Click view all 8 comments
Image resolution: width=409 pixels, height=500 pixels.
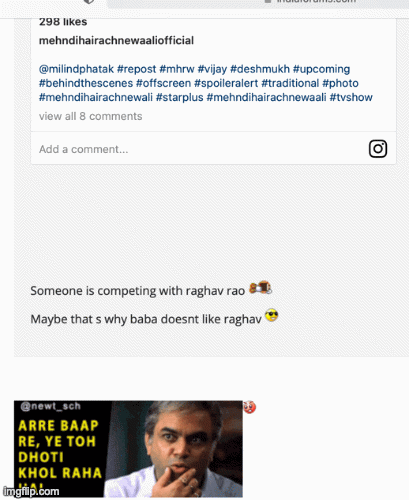90,116
